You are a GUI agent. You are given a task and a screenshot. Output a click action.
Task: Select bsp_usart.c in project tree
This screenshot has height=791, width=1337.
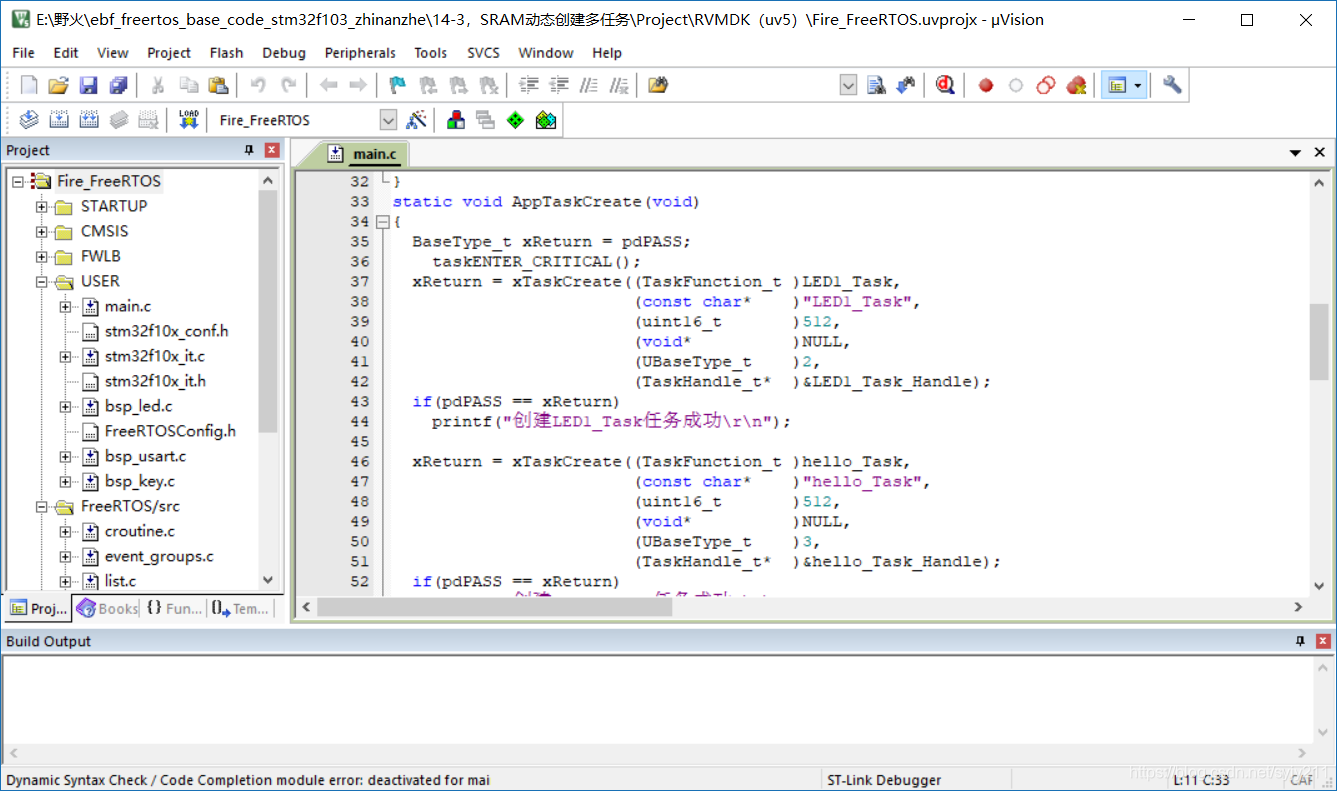click(145, 457)
